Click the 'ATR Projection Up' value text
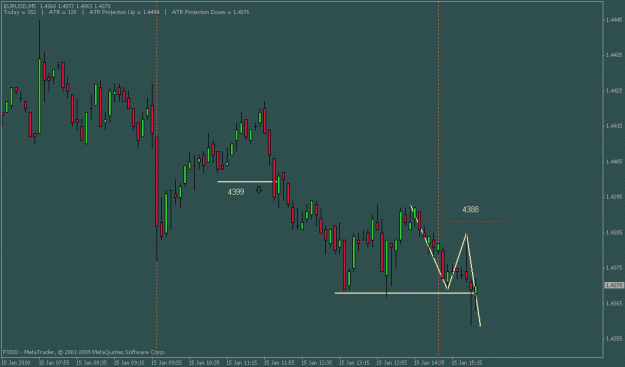This screenshot has width=625, height=367. pyautogui.click(x=124, y=12)
